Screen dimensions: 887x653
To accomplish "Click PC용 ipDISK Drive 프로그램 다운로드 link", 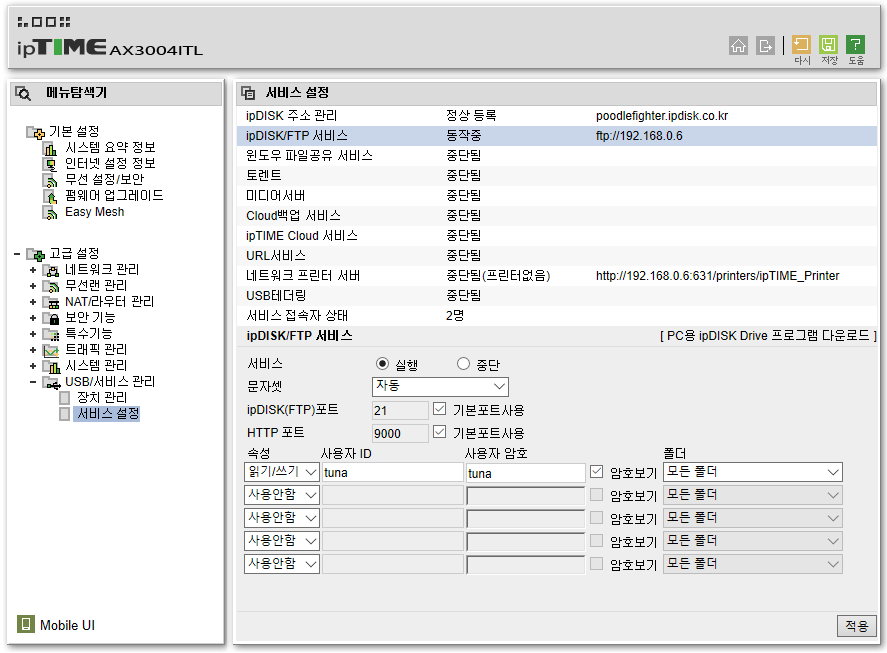I will click(x=768, y=336).
